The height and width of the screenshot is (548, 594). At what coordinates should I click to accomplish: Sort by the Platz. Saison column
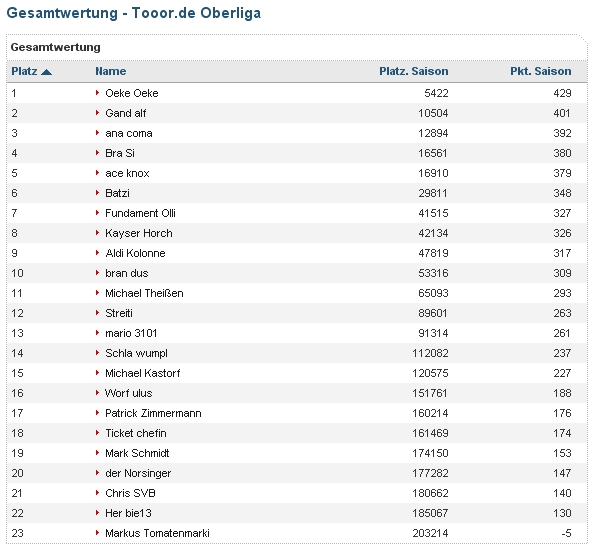[x=414, y=71]
